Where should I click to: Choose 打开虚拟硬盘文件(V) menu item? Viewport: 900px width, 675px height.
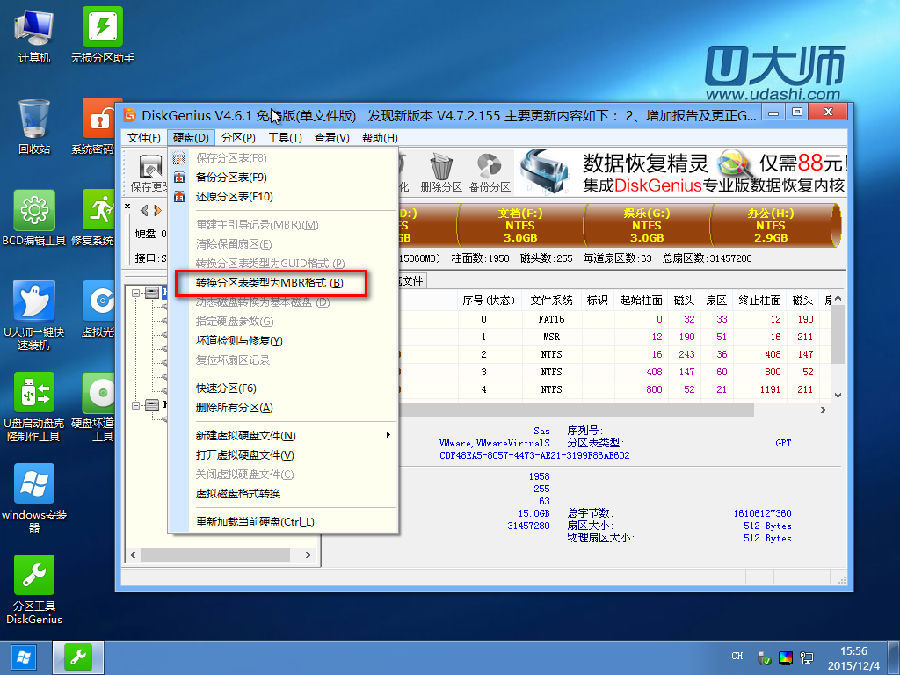(x=284, y=455)
